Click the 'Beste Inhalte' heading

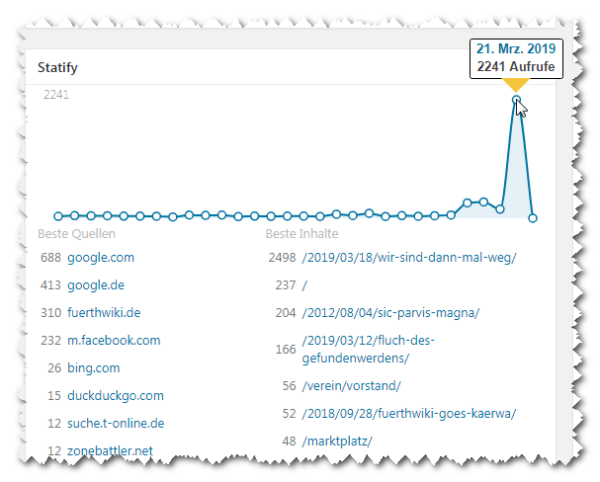(x=302, y=233)
